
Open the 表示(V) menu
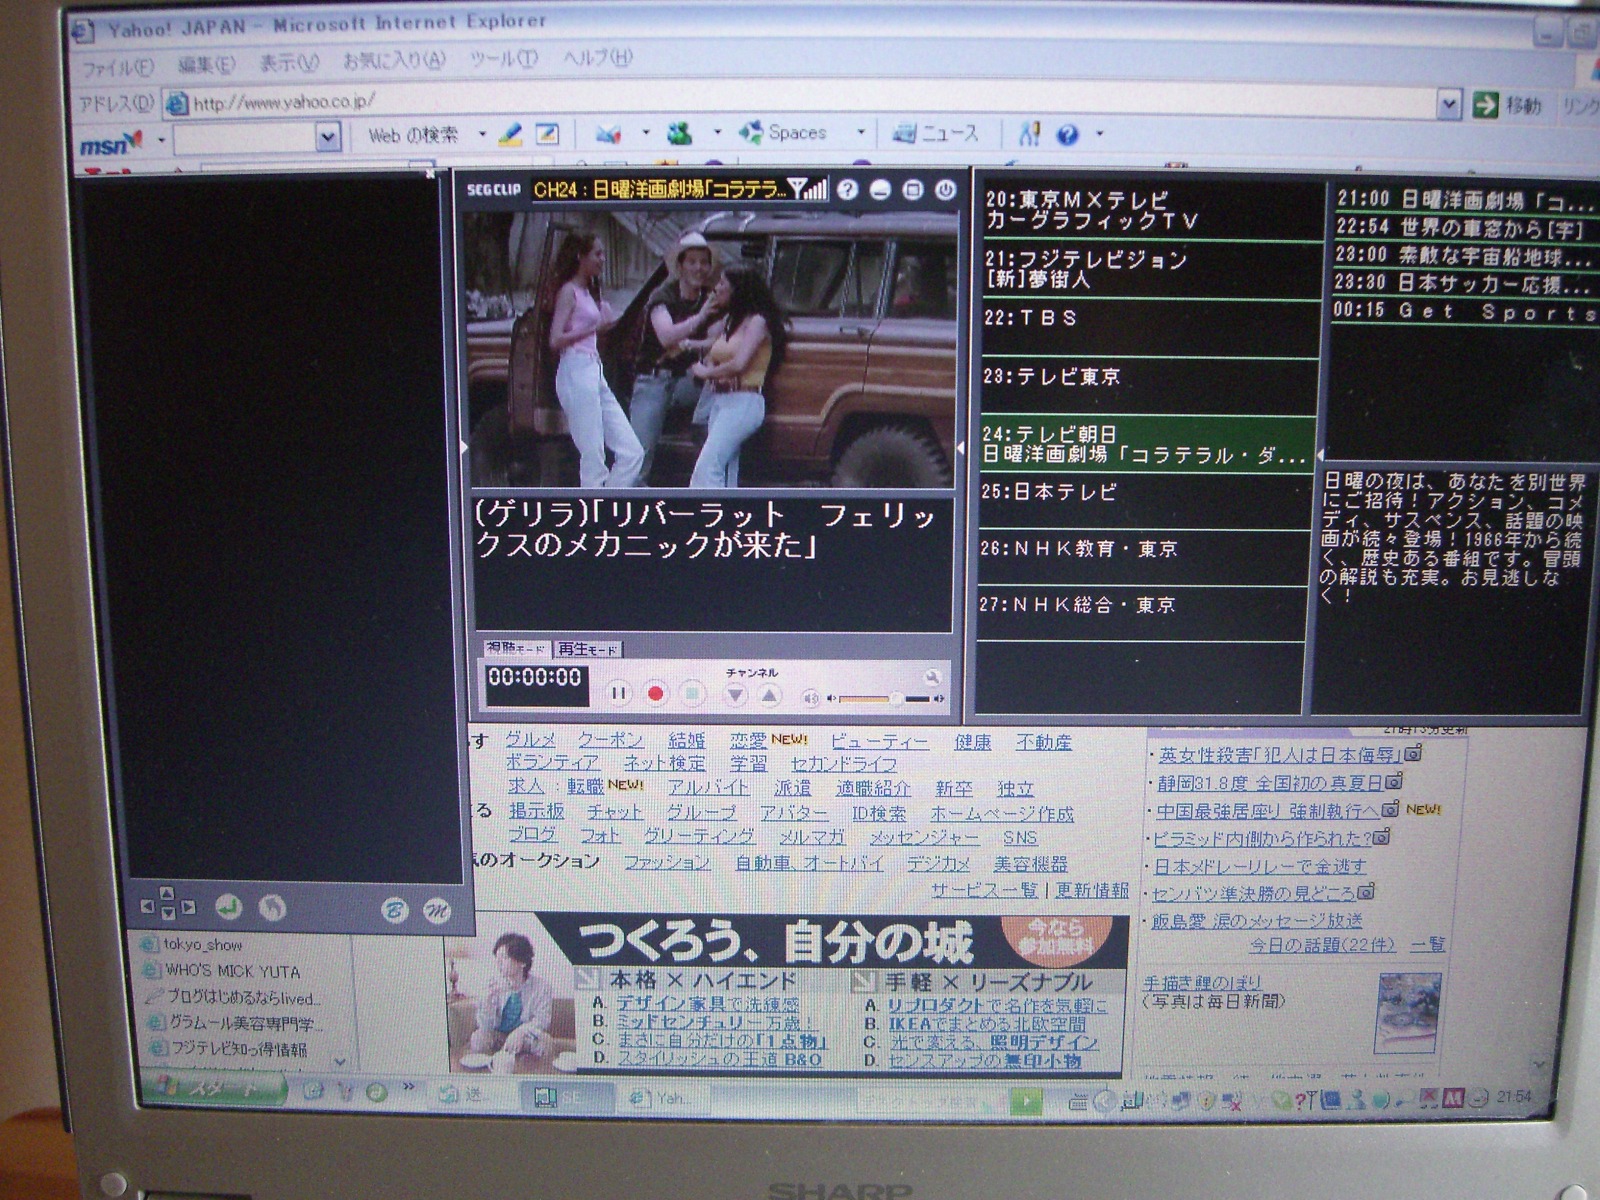coord(289,63)
